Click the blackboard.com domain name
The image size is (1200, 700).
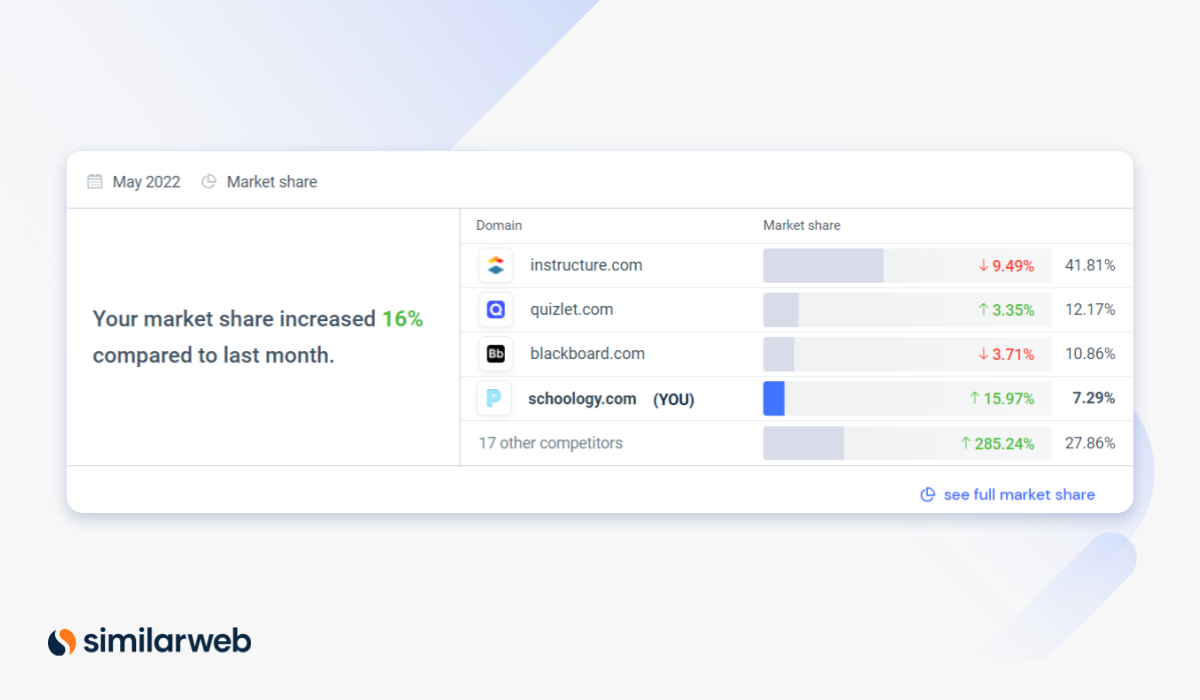point(588,354)
